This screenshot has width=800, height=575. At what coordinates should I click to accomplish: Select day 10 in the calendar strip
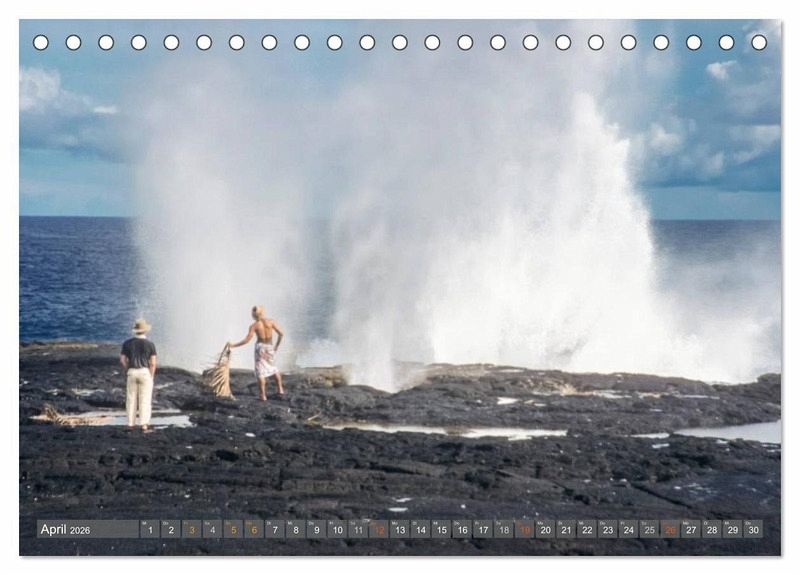(x=338, y=530)
